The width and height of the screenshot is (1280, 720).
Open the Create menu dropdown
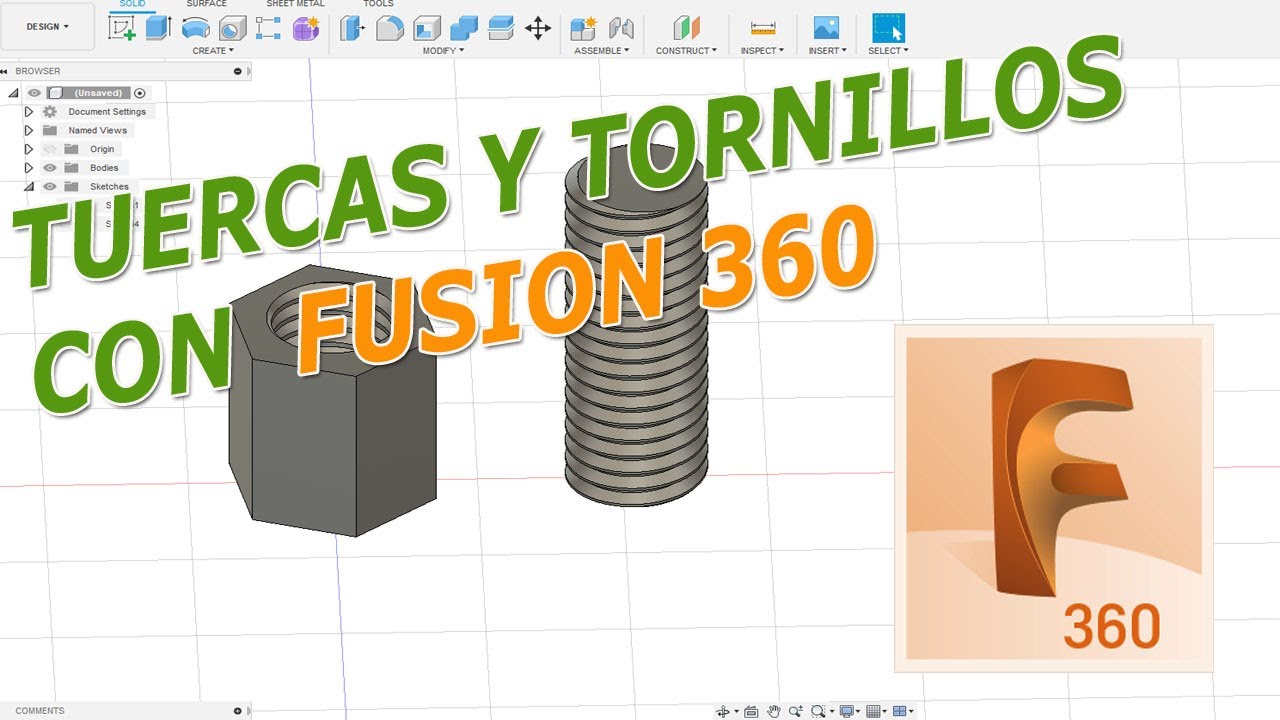(213, 50)
